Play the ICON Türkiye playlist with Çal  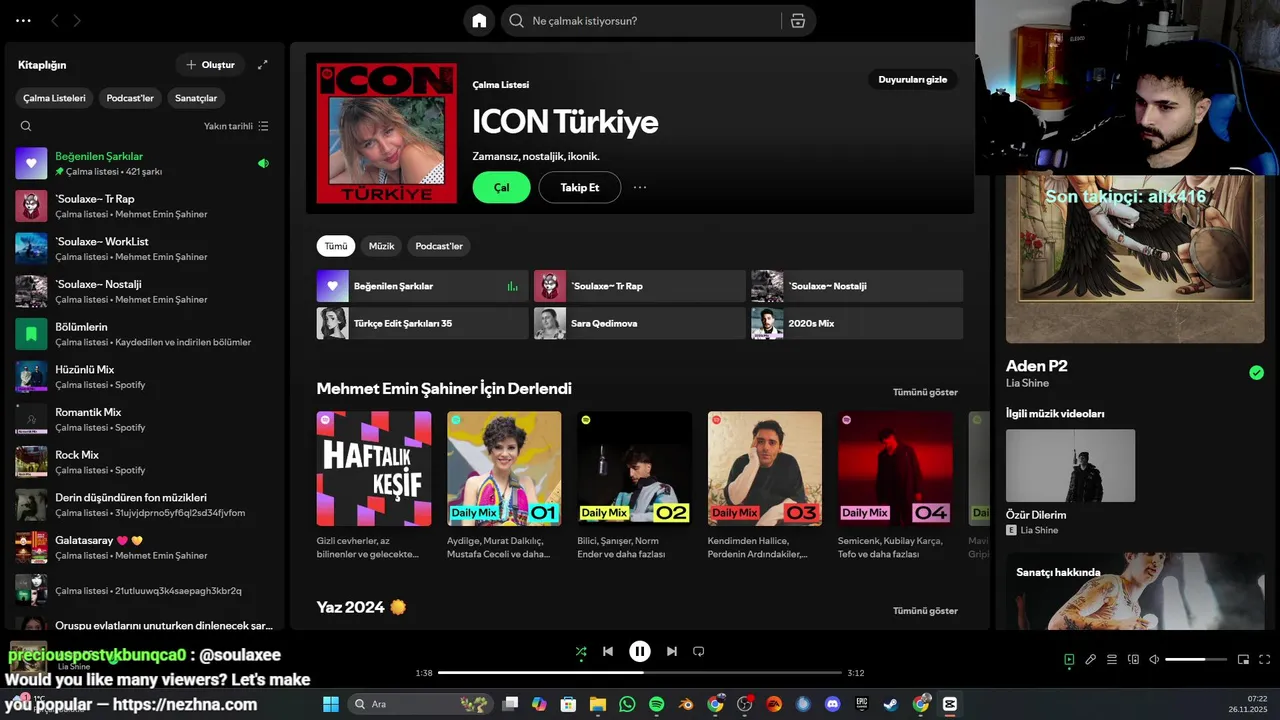point(502,187)
